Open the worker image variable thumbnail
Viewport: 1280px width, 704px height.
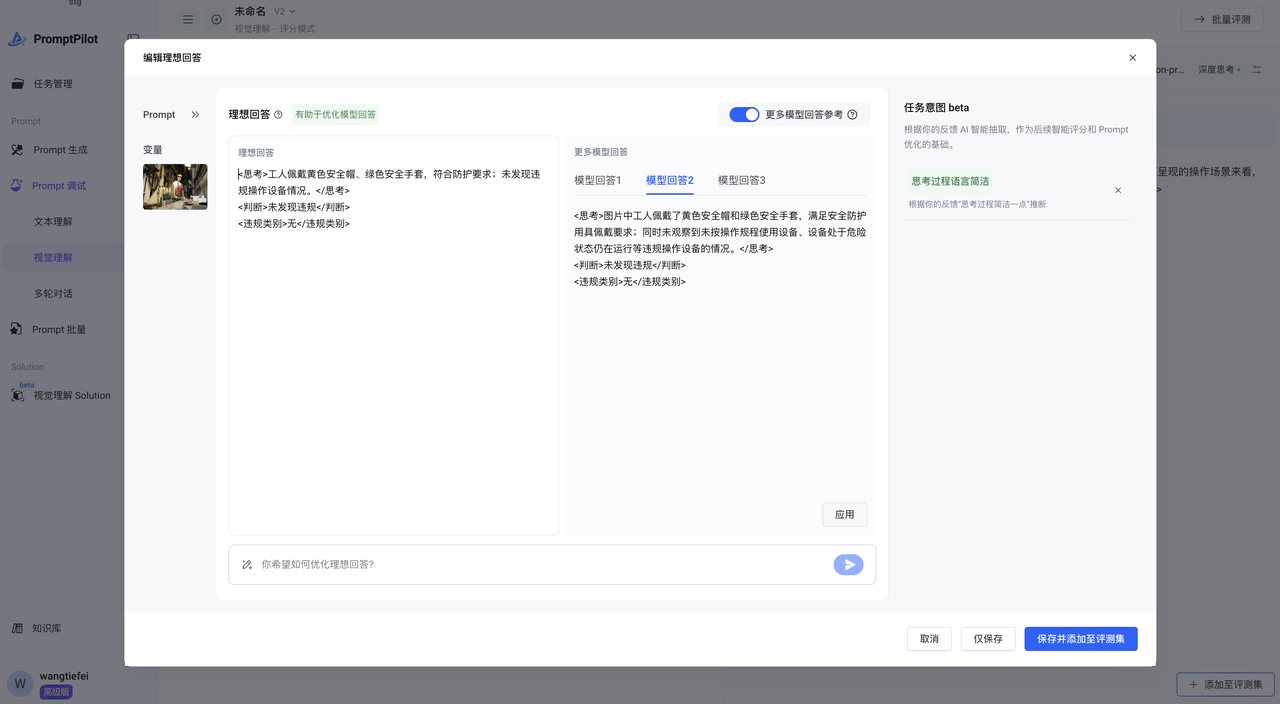click(x=175, y=187)
